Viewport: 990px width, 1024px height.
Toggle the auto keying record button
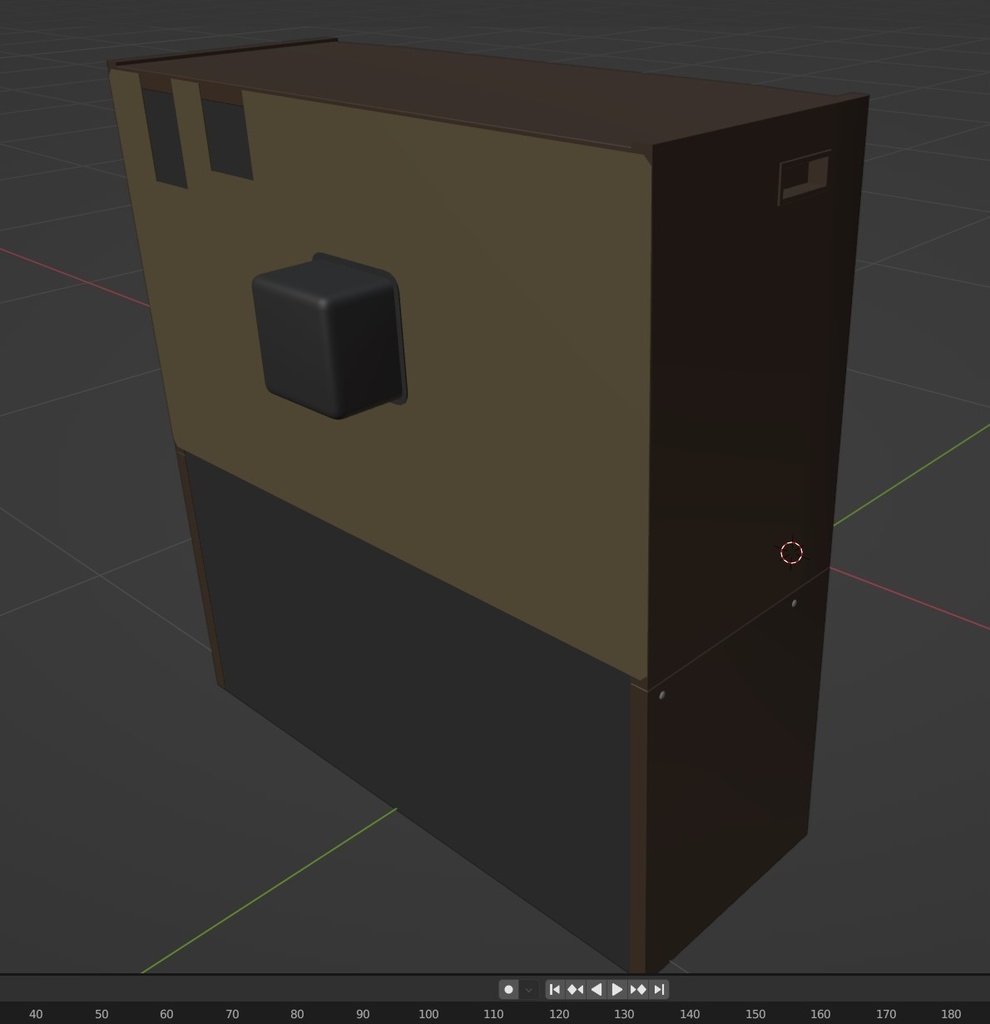[509, 989]
